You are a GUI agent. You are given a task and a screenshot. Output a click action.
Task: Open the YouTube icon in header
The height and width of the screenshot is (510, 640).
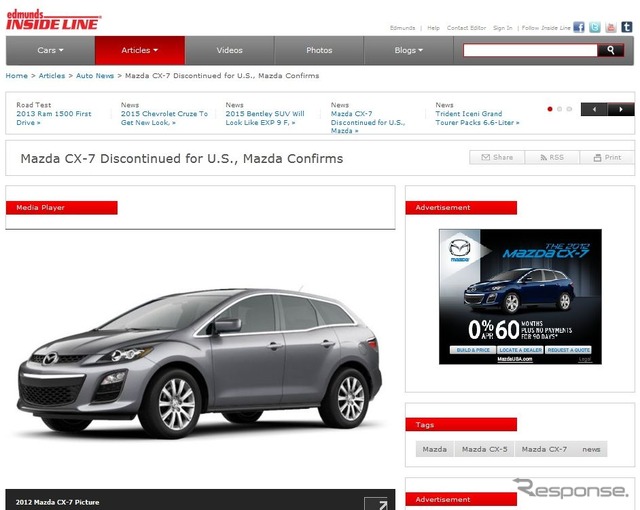pos(611,27)
